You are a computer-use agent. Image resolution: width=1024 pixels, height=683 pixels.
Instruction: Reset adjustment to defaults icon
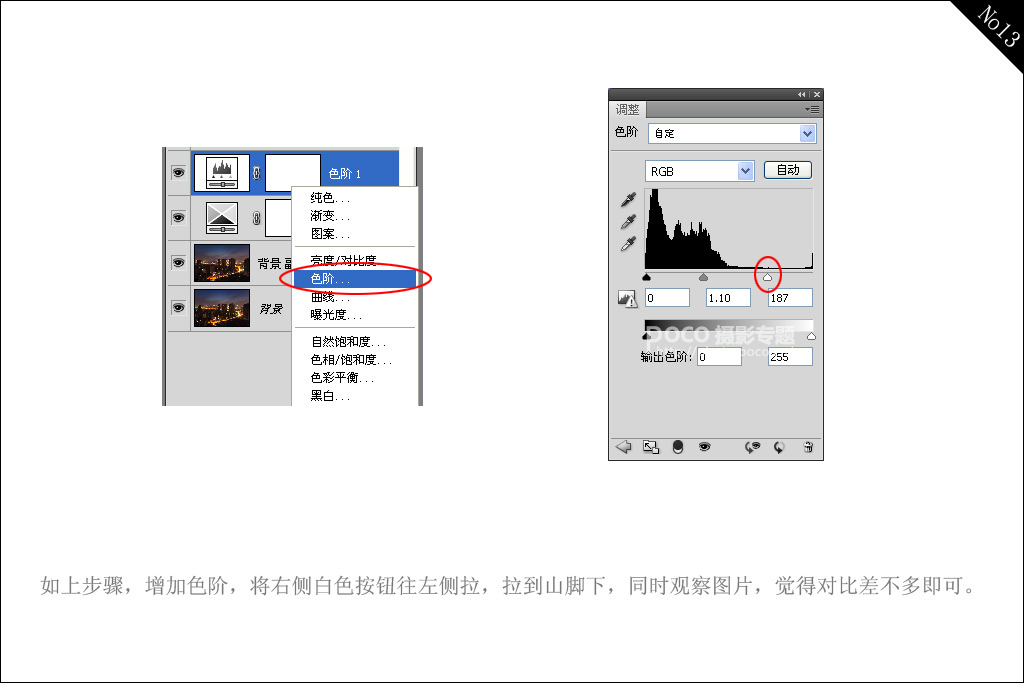(779, 447)
